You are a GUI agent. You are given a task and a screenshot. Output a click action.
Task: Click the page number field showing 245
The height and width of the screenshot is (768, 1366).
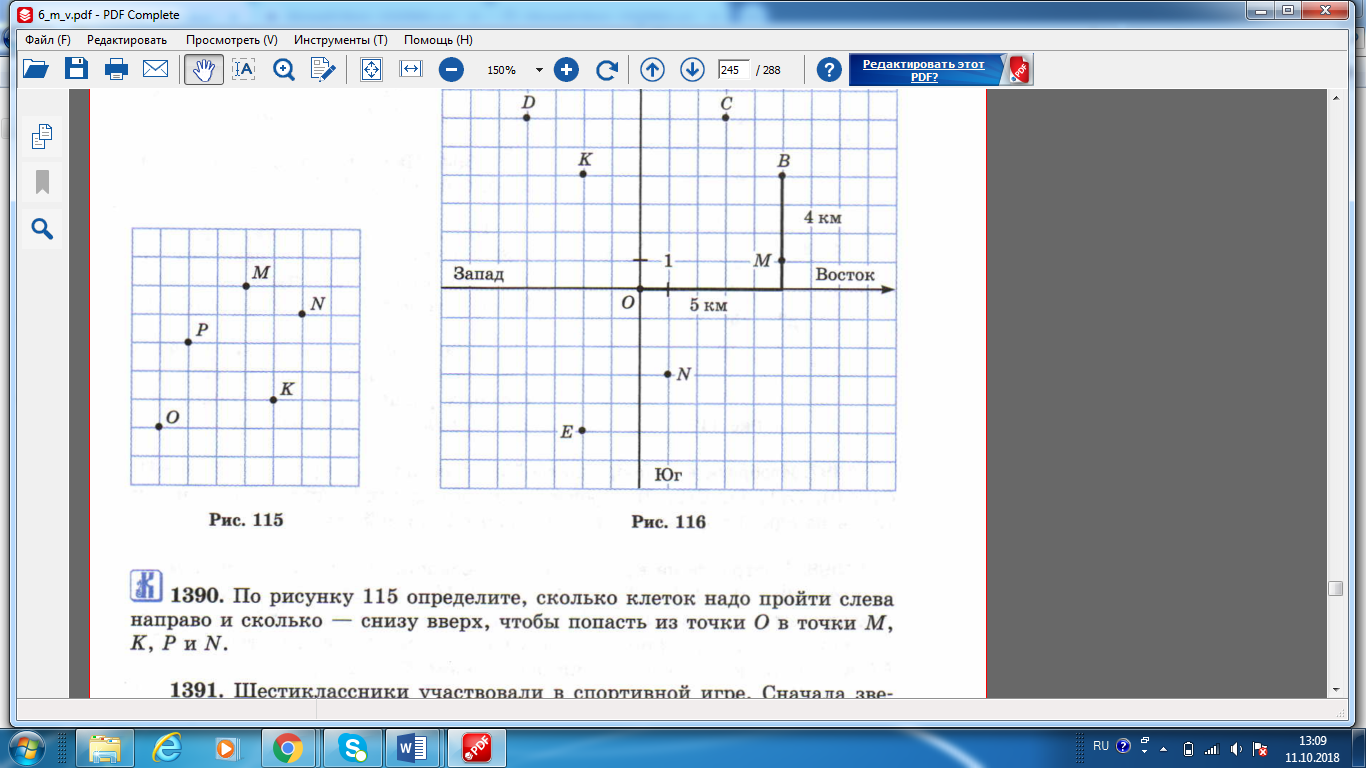pos(734,70)
